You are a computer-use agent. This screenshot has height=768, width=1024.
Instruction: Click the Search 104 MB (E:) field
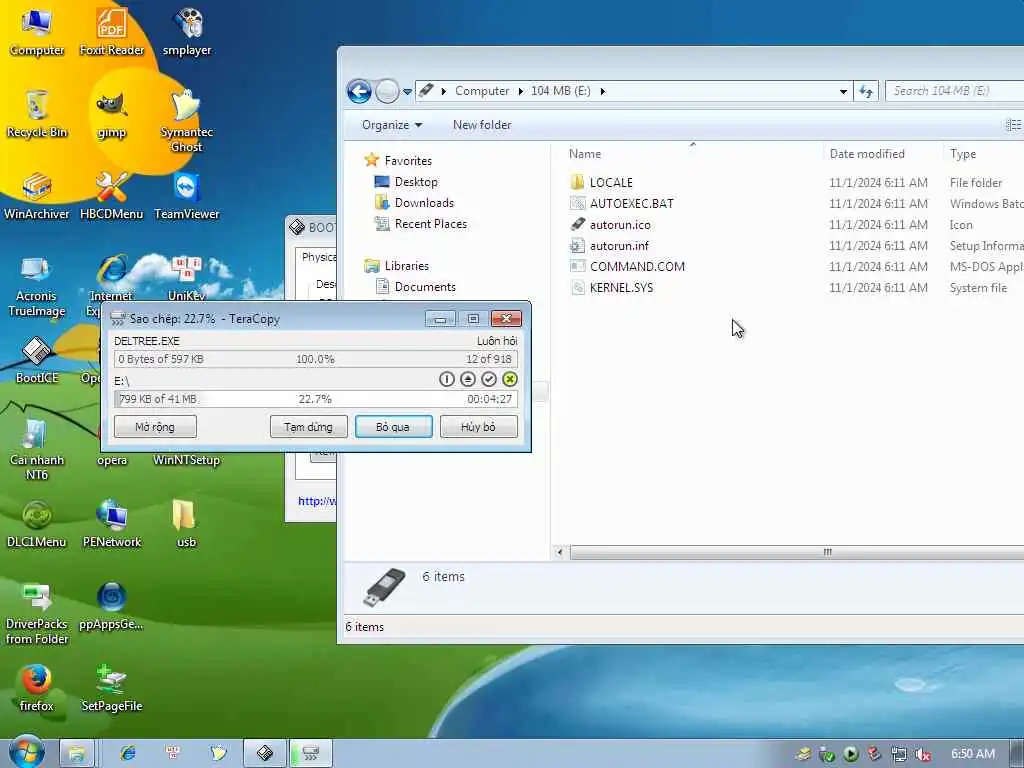pyautogui.click(x=955, y=91)
